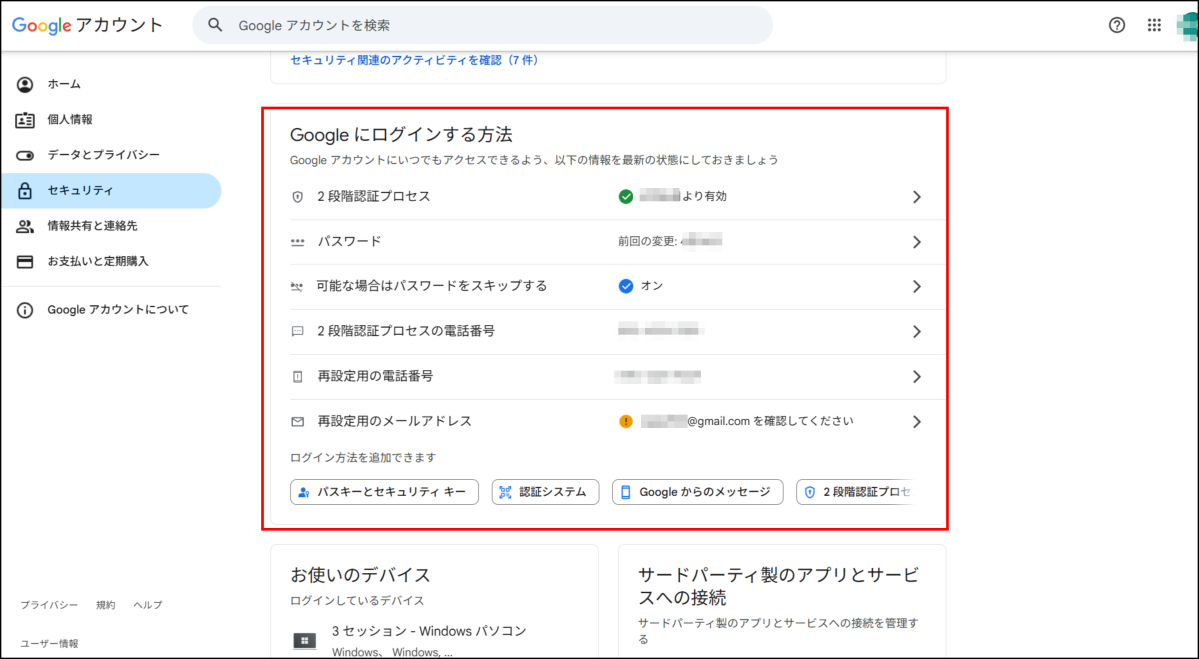
Task: Add 認証システム login method
Action: (545, 492)
